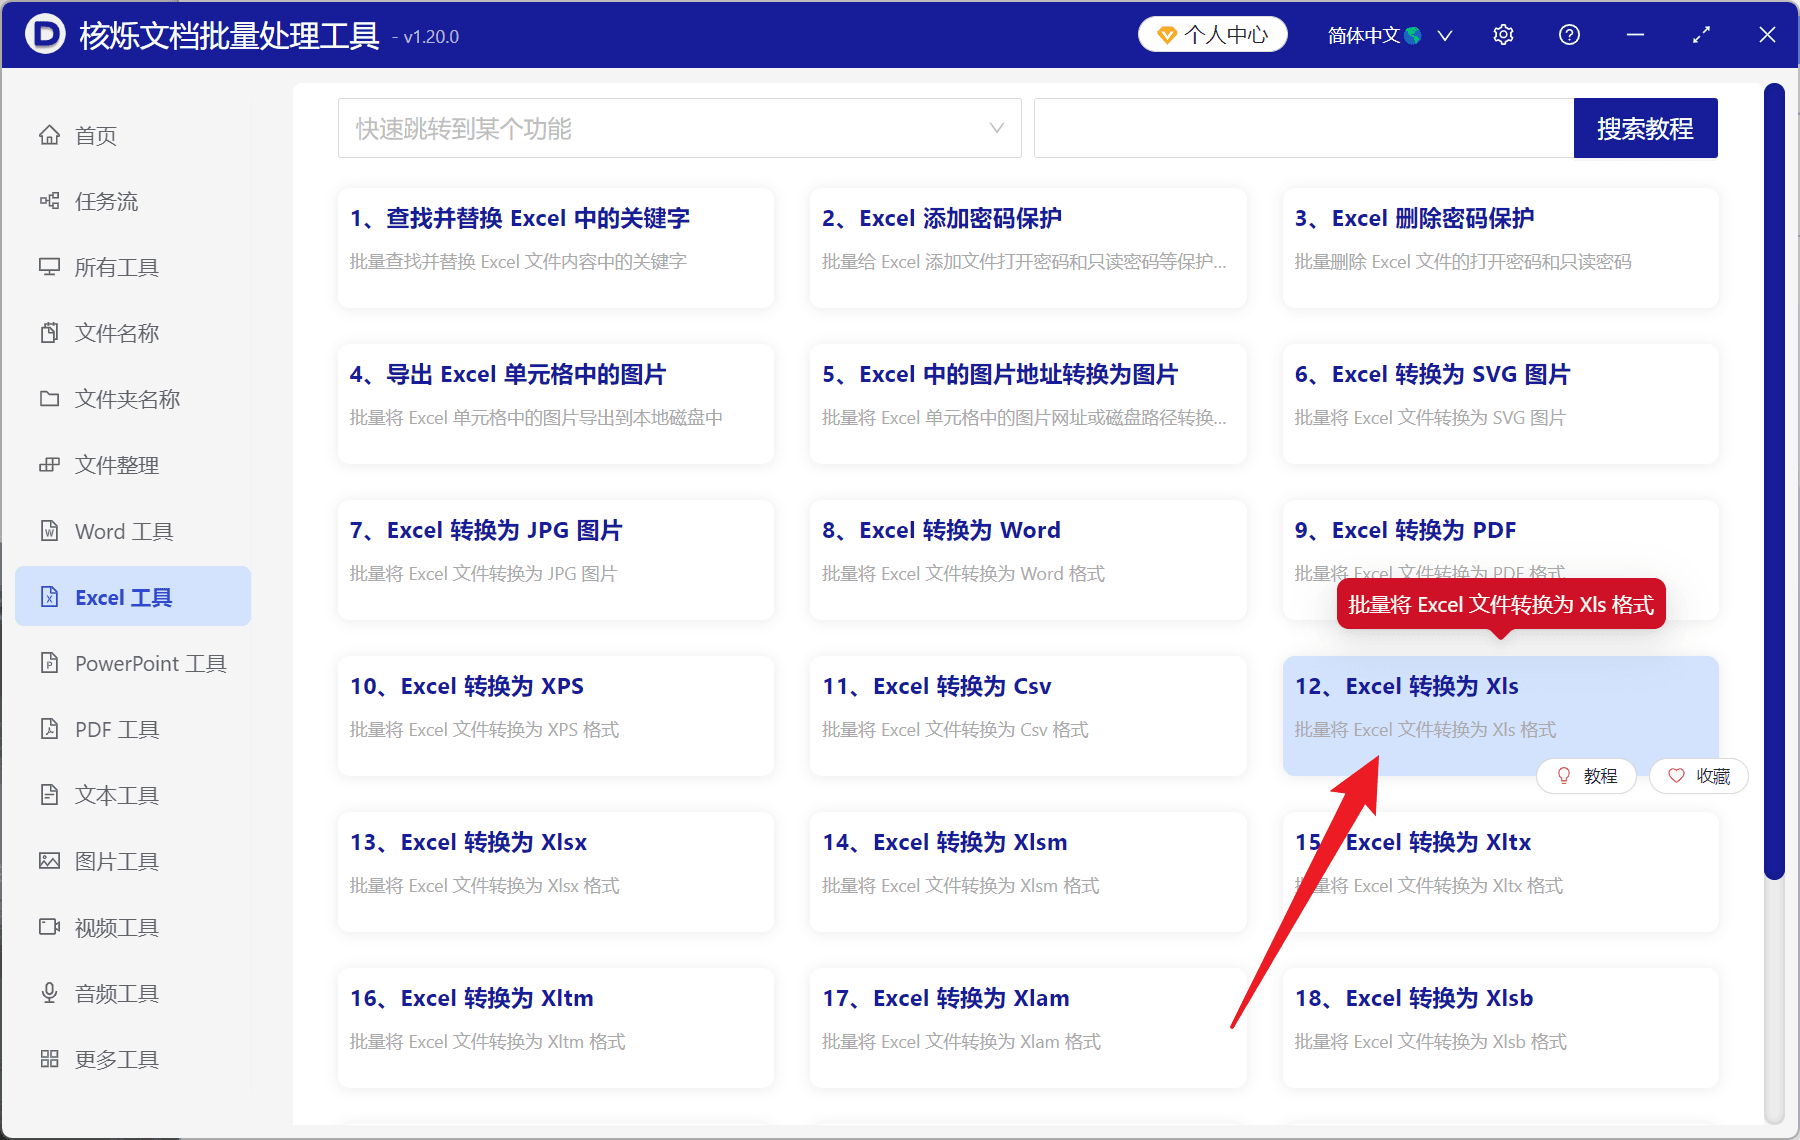Viewport: 1800px width, 1140px height.
Task: Expand the 简体中文 language dropdown arrow
Action: point(1445,36)
